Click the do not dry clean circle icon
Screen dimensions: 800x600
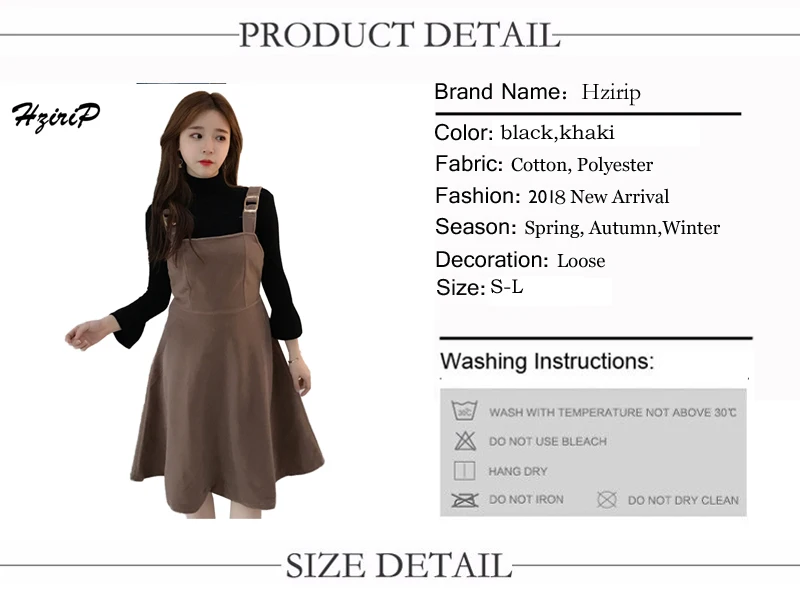click(607, 499)
